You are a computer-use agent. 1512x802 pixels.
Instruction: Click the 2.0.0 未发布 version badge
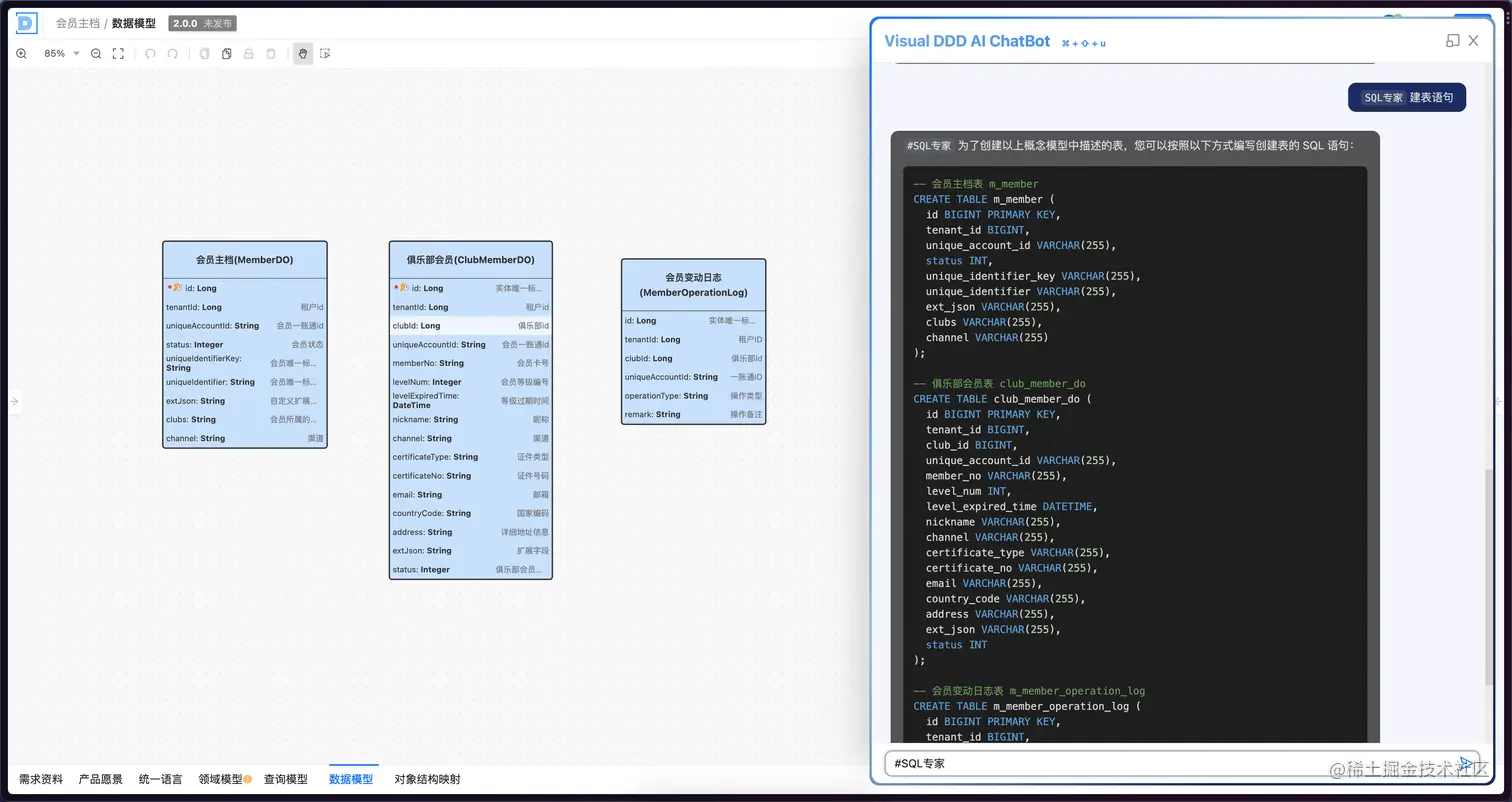[x=203, y=23]
